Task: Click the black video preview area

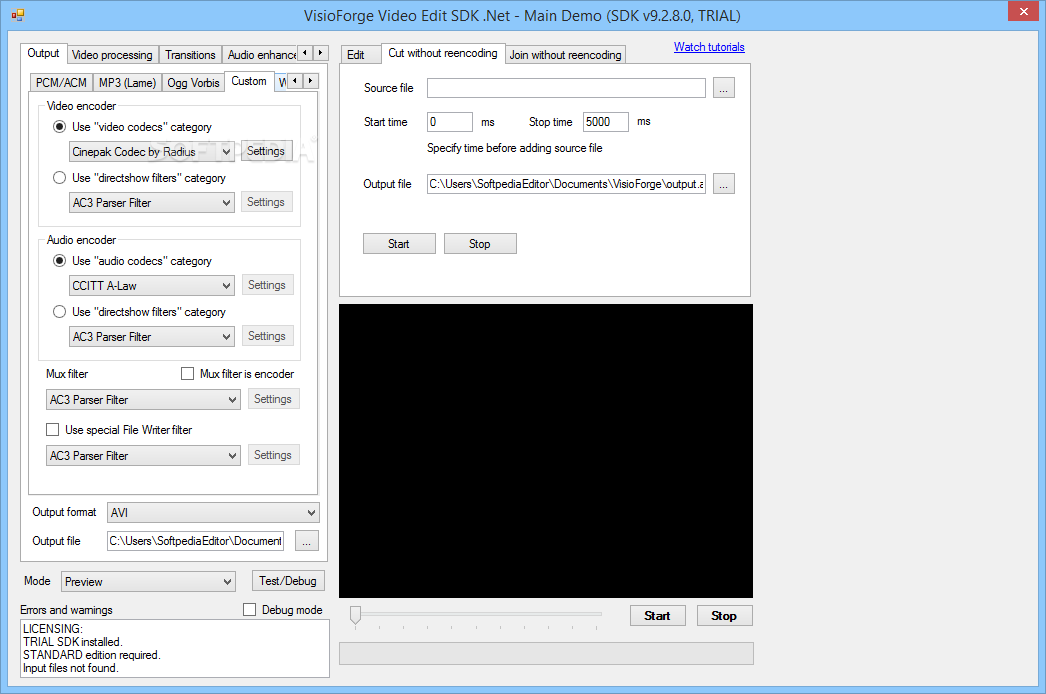Action: pos(546,451)
